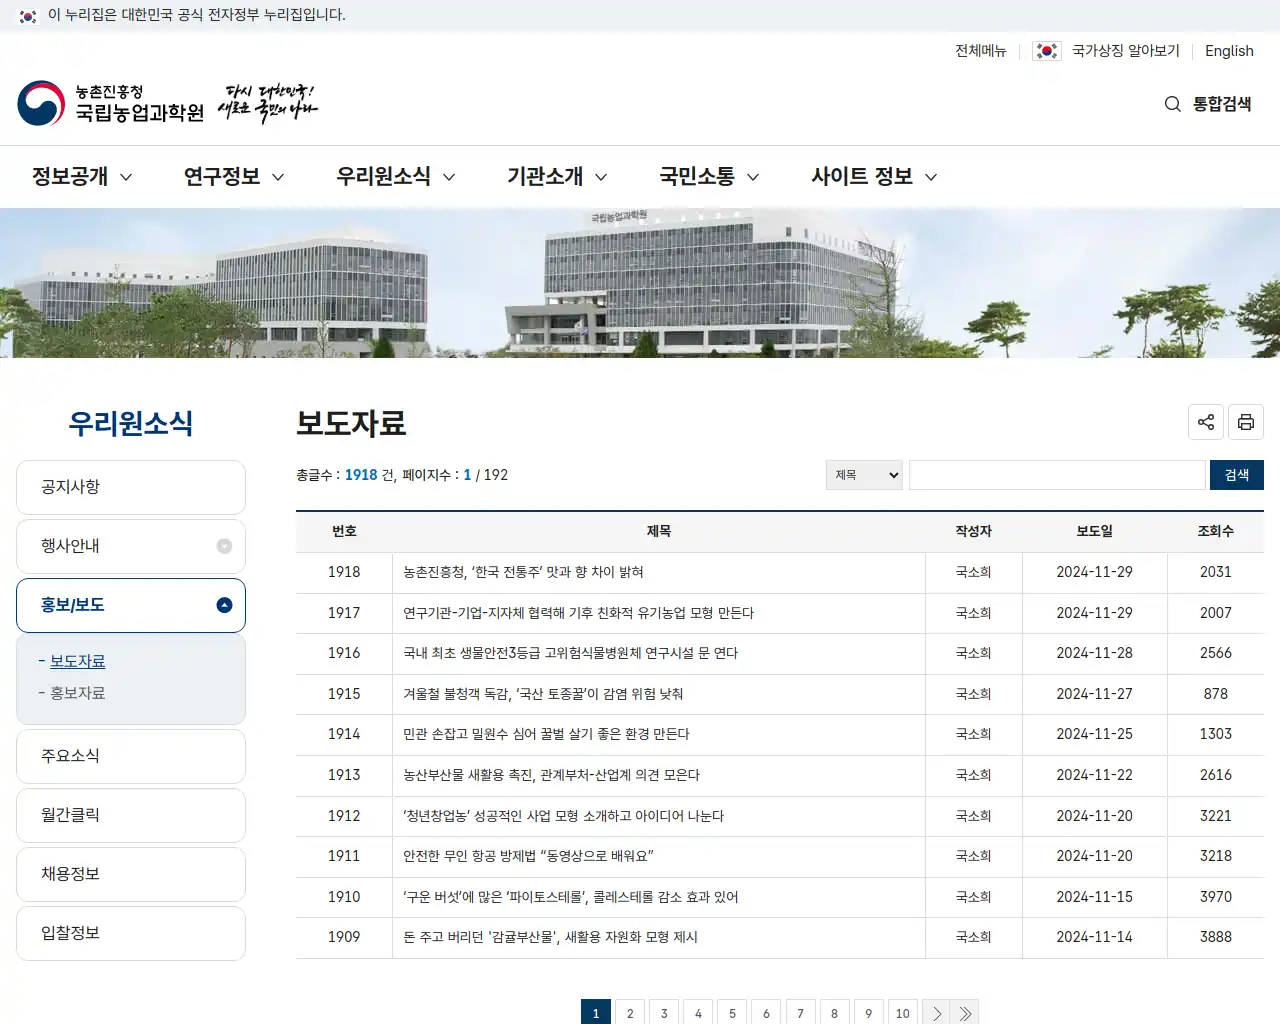Go to next page arrow in pagination
Image resolution: width=1280 pixels, height=1024 pixels.
coord(936,1013)
